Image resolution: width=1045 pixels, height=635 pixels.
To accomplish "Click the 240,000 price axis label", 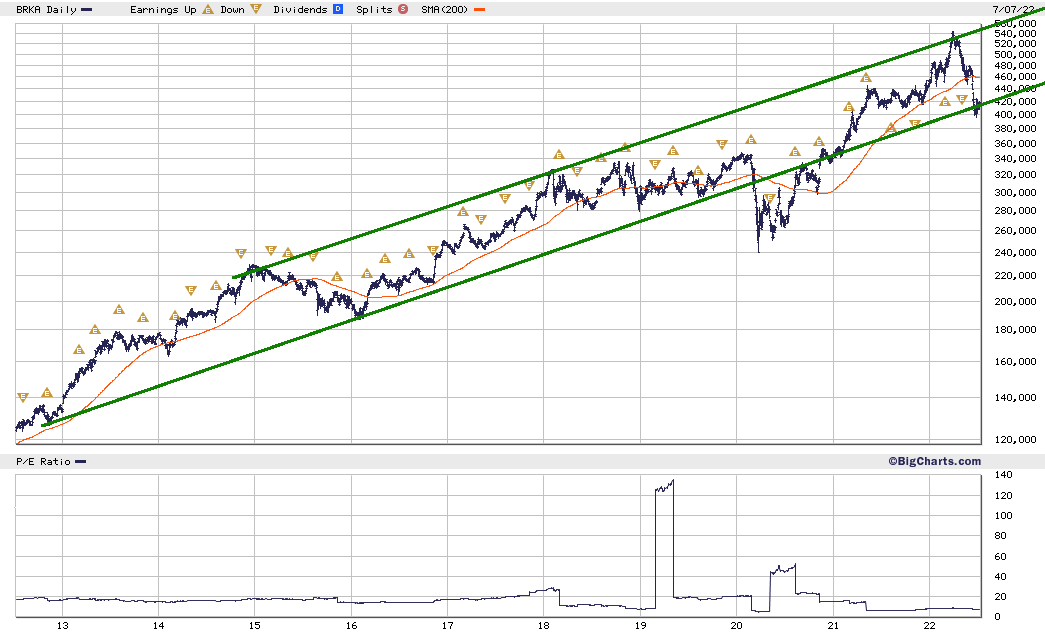I will (1015, 253).
